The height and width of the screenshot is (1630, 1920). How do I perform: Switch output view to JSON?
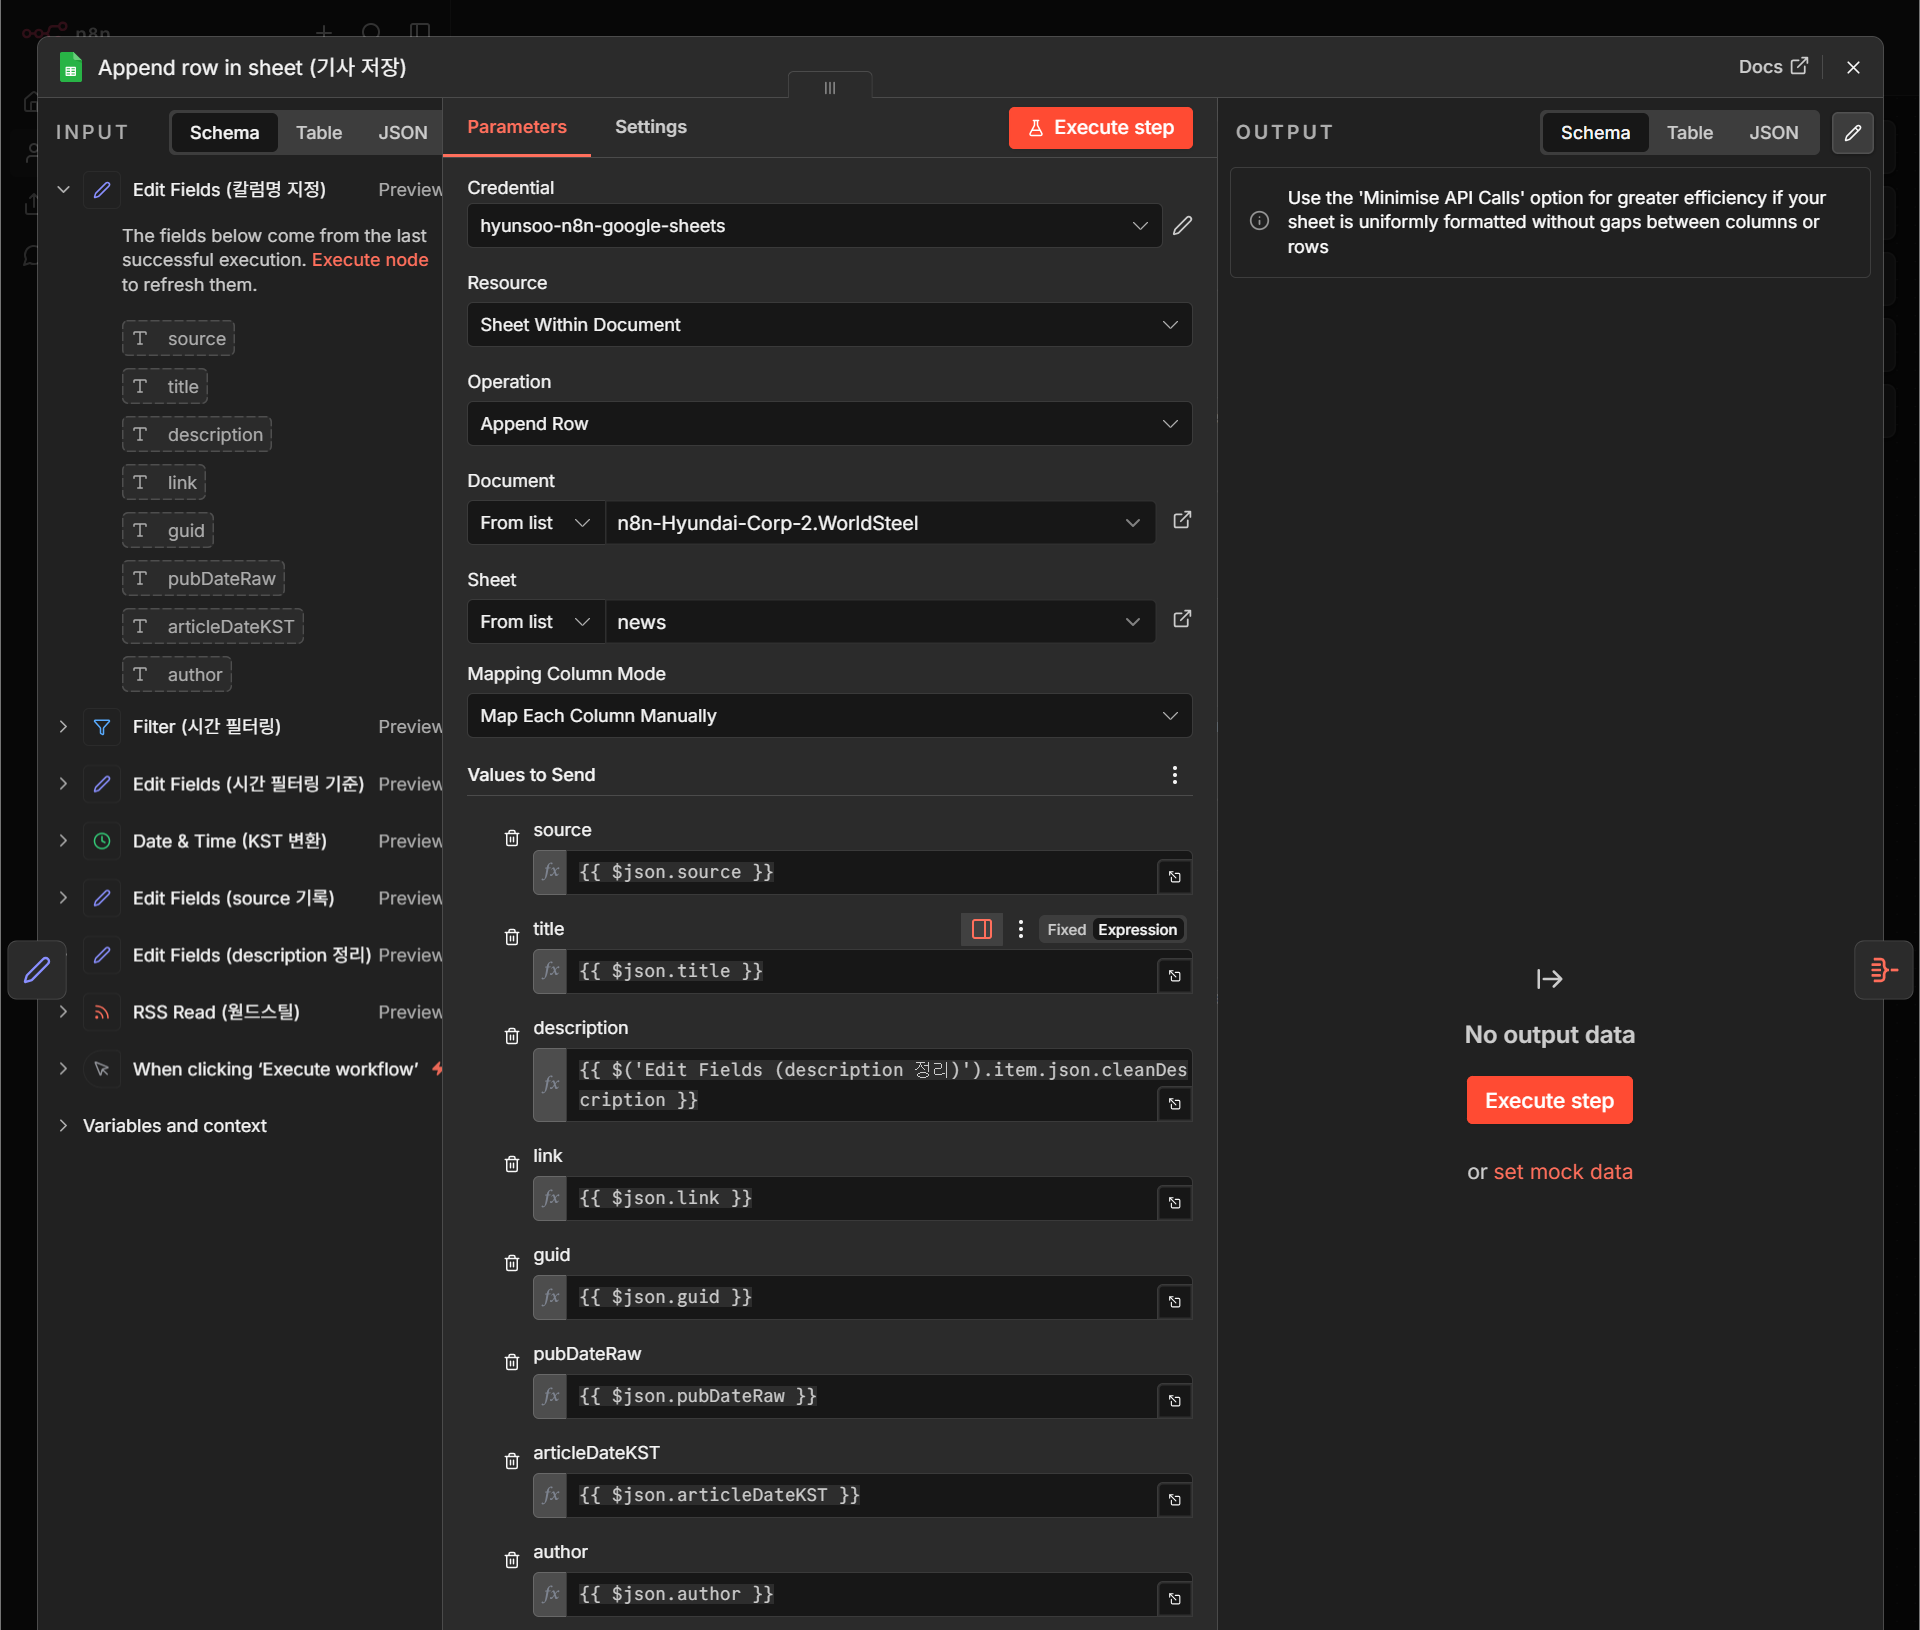click(x=1774, y=133)
